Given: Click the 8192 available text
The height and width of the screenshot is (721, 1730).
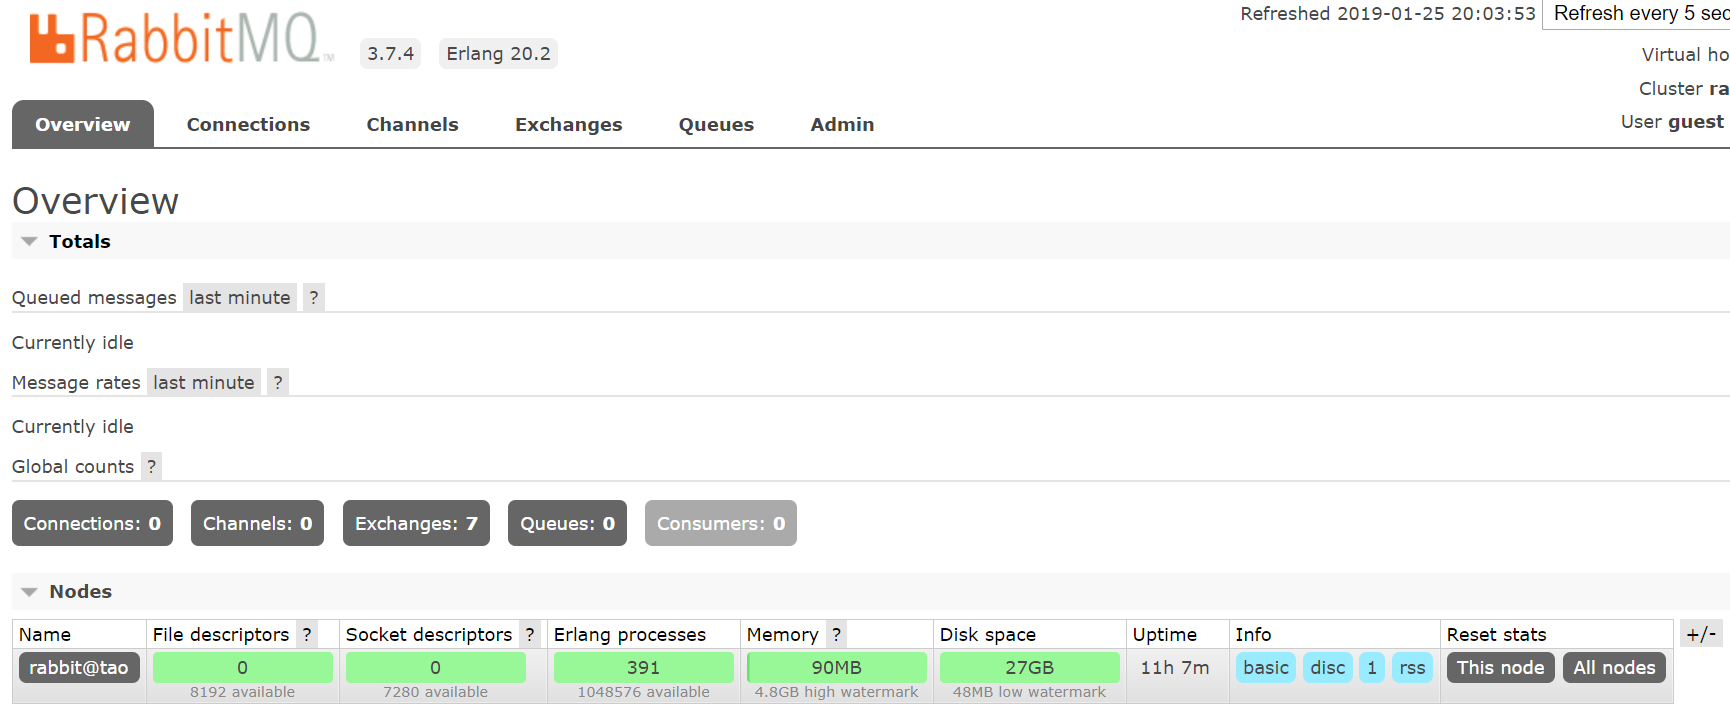Looking at the screenshot, I should (x=242, y=692).
